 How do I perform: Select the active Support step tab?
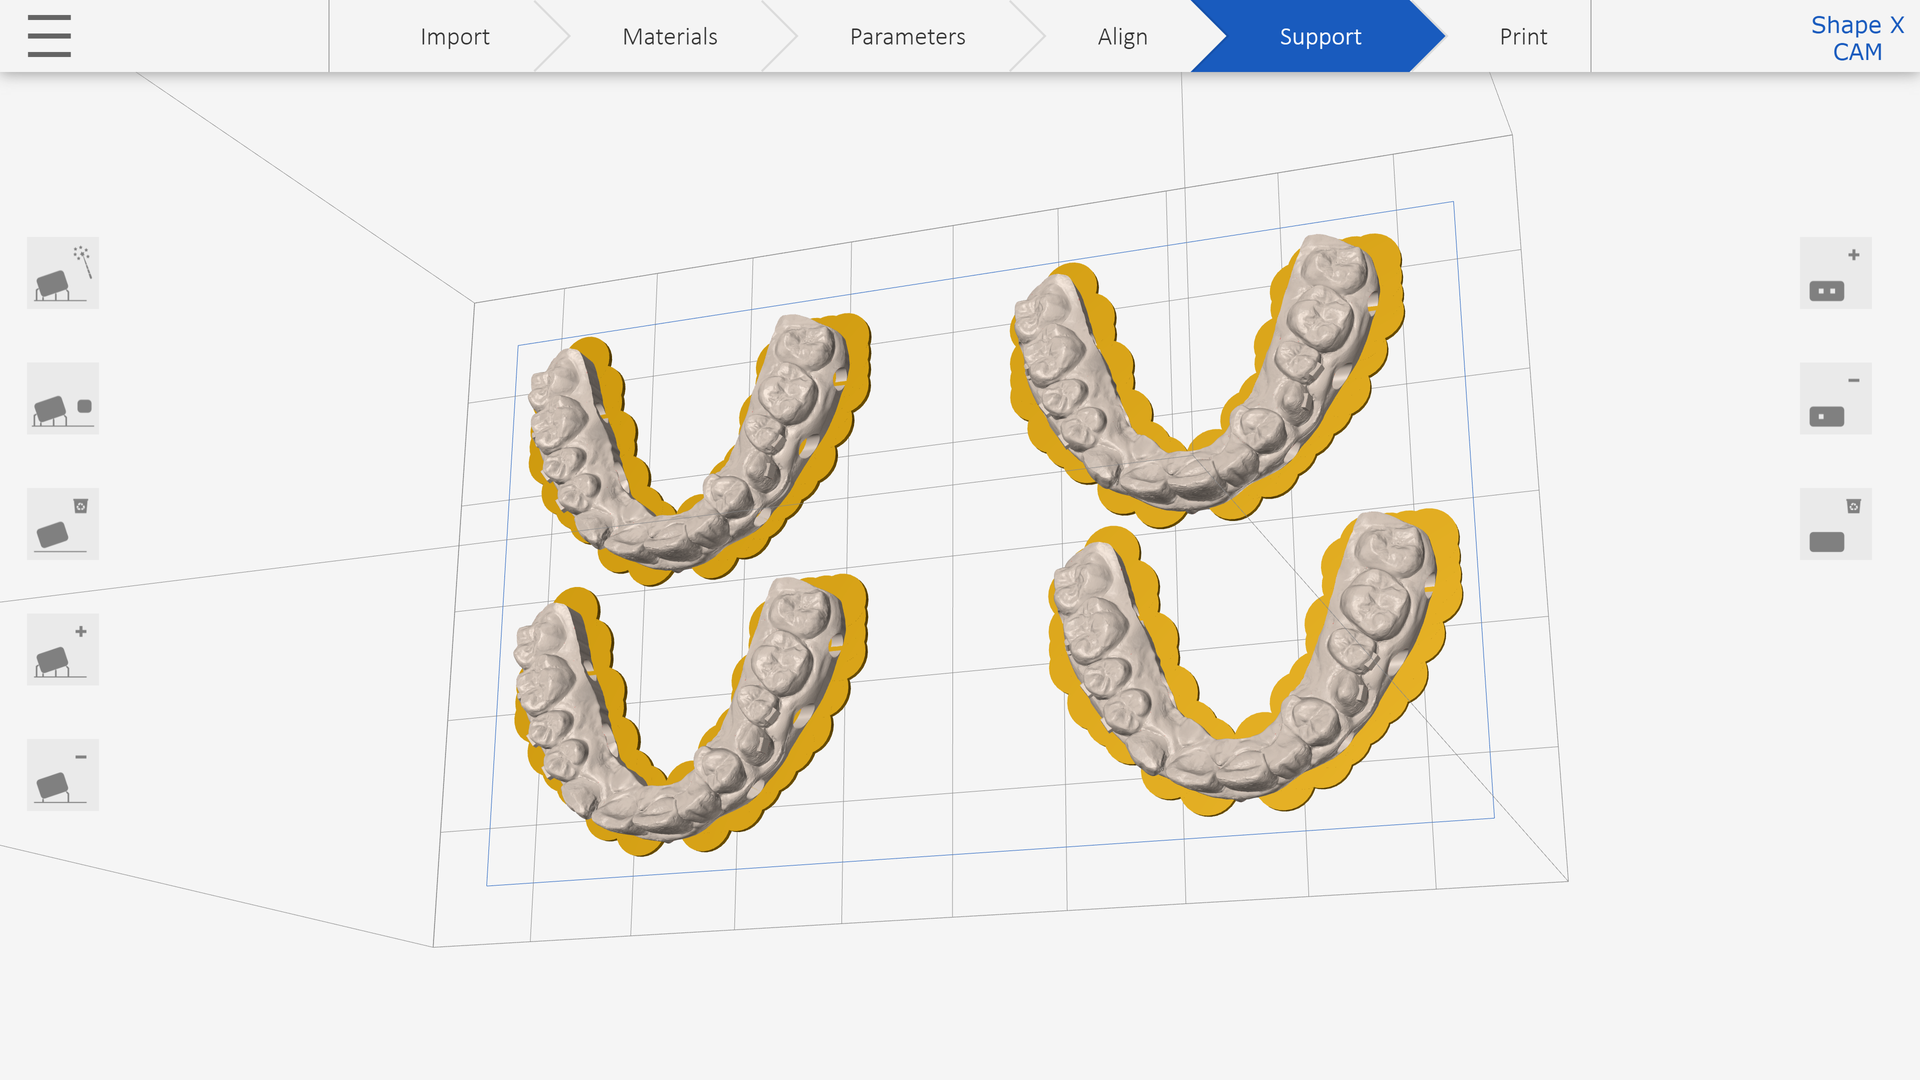click(1320, 37)
